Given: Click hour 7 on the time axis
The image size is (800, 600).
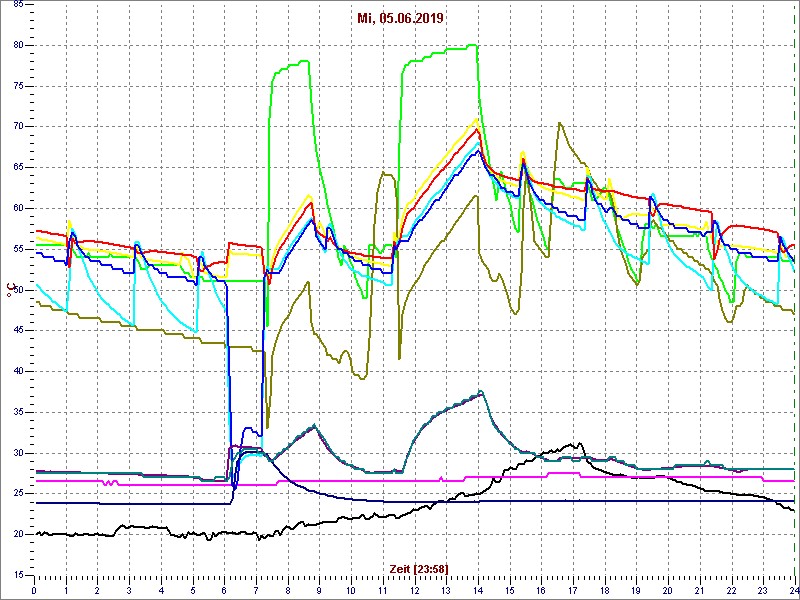Looking at the screenshot, I should point(256,591).
